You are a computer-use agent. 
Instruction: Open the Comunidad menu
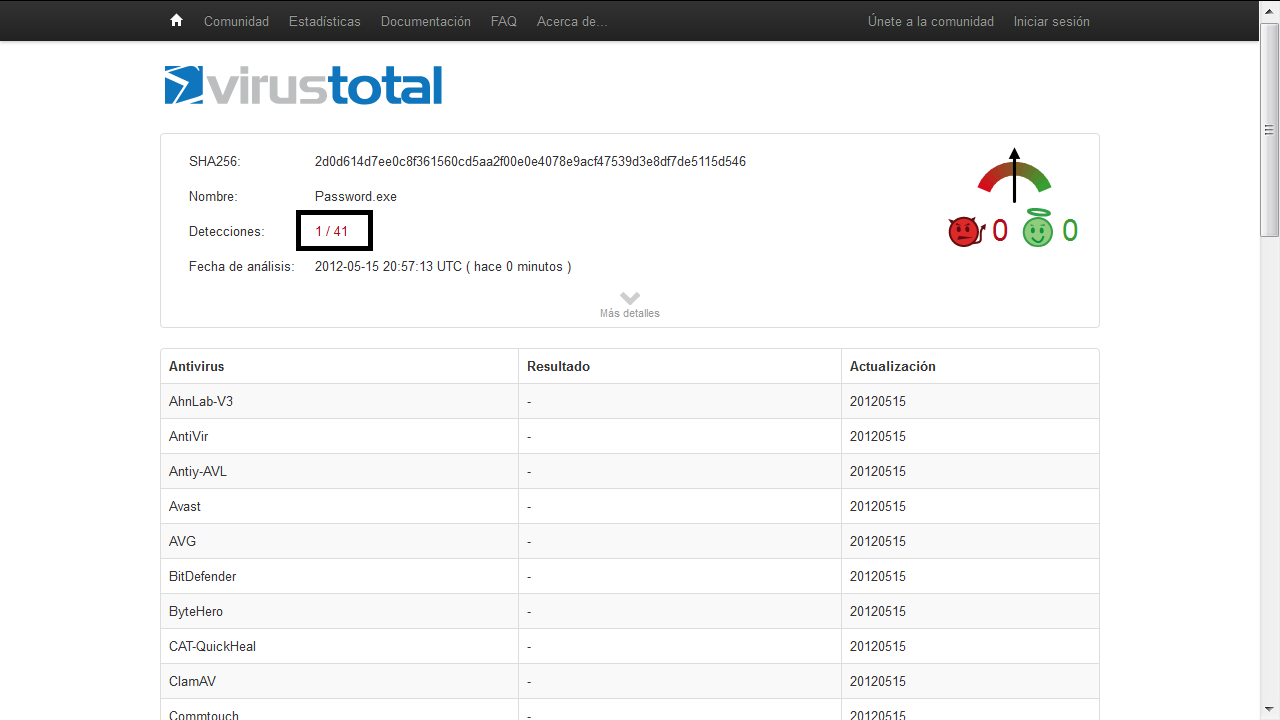(236, 21)
